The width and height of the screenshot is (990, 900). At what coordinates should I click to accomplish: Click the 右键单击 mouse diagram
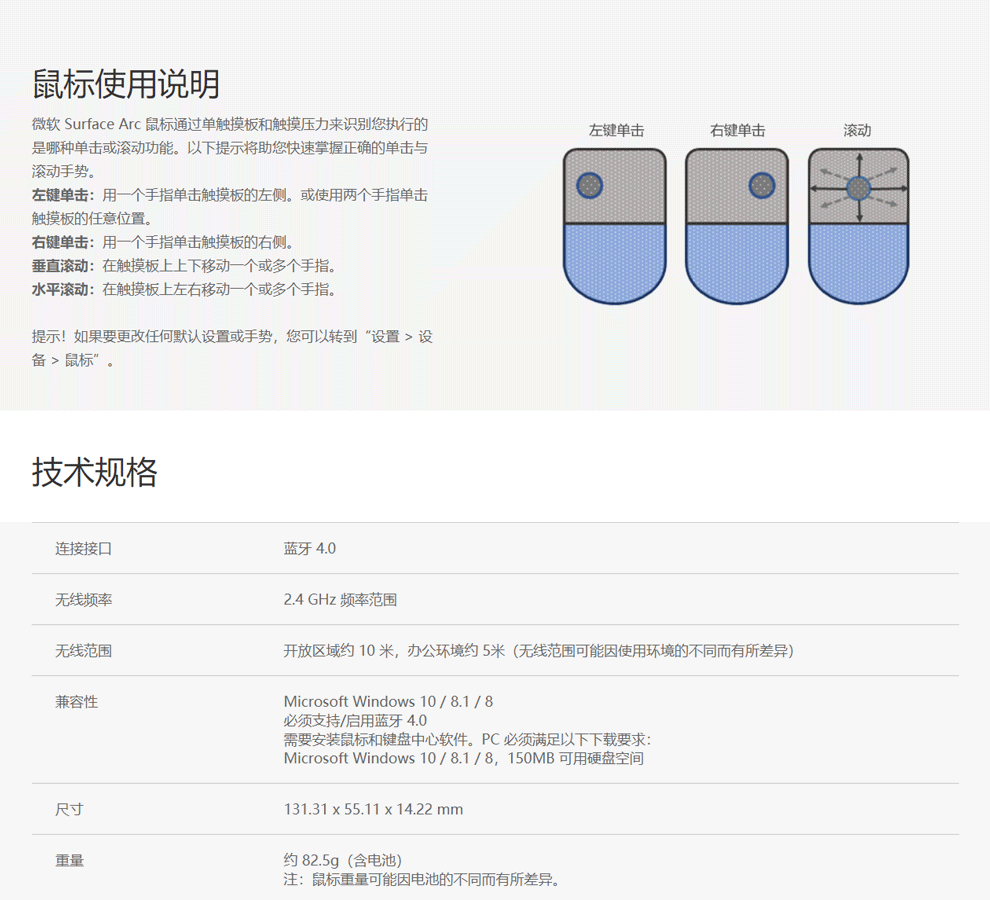(x=737, y=226)
